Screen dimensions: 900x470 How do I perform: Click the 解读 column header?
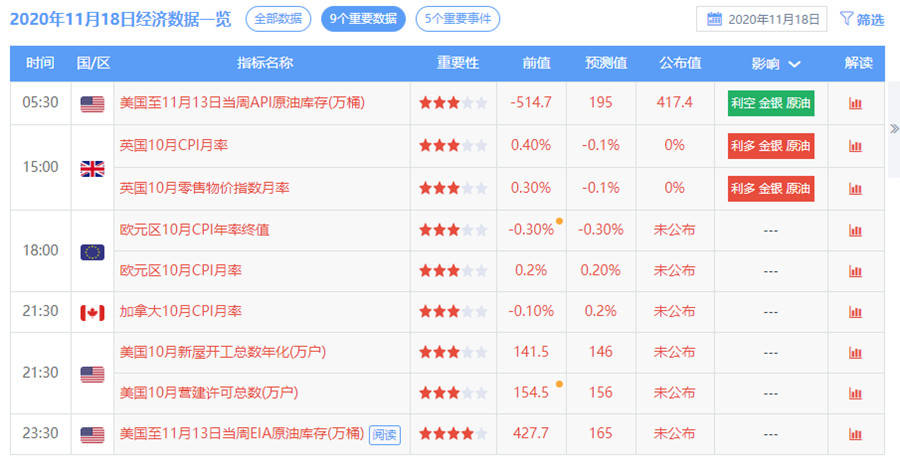pyautogui.click(x=859, y=63)
